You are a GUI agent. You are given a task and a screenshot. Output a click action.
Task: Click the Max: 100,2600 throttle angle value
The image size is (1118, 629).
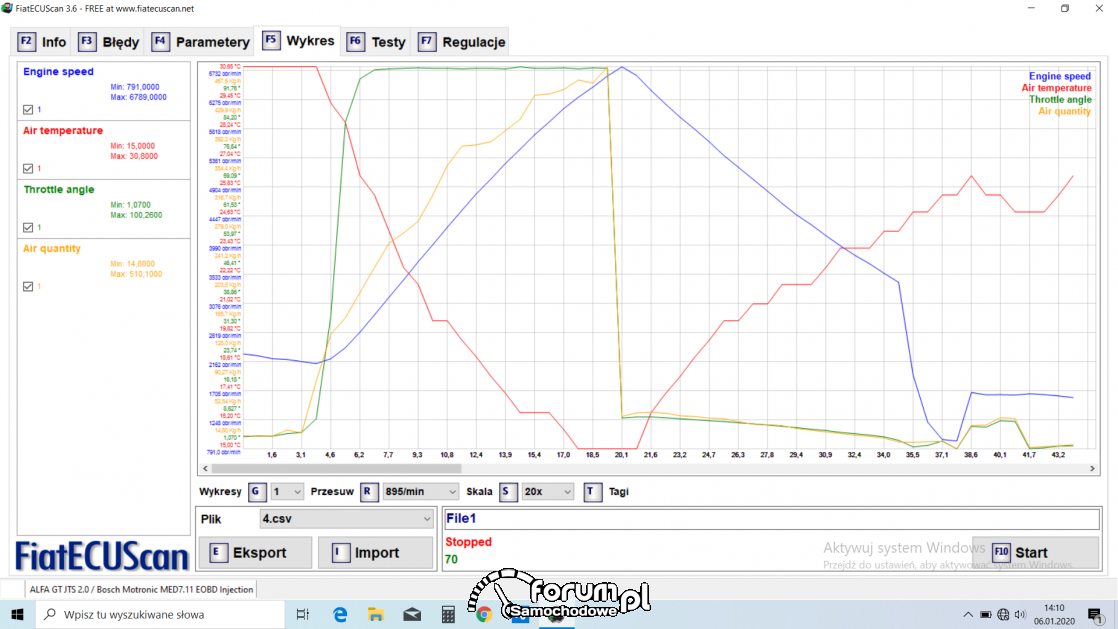coord(136,215)
